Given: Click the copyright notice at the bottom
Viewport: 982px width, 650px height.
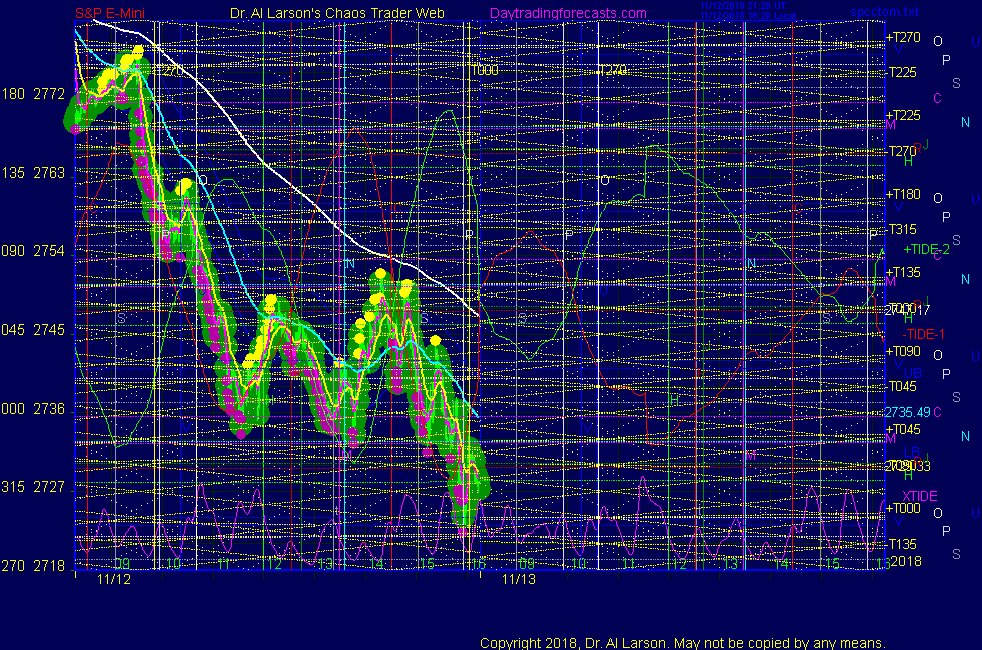Looking at the screenshot, I should tap(682, 642).
